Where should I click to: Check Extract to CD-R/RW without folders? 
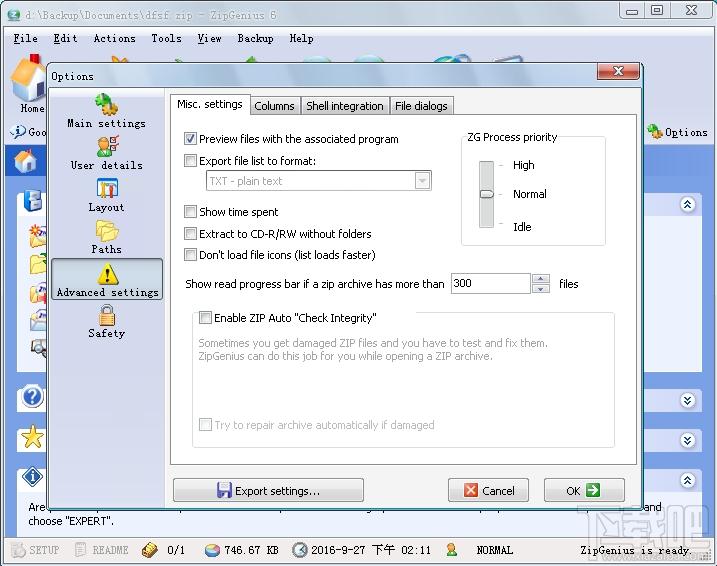click(190, 234)
